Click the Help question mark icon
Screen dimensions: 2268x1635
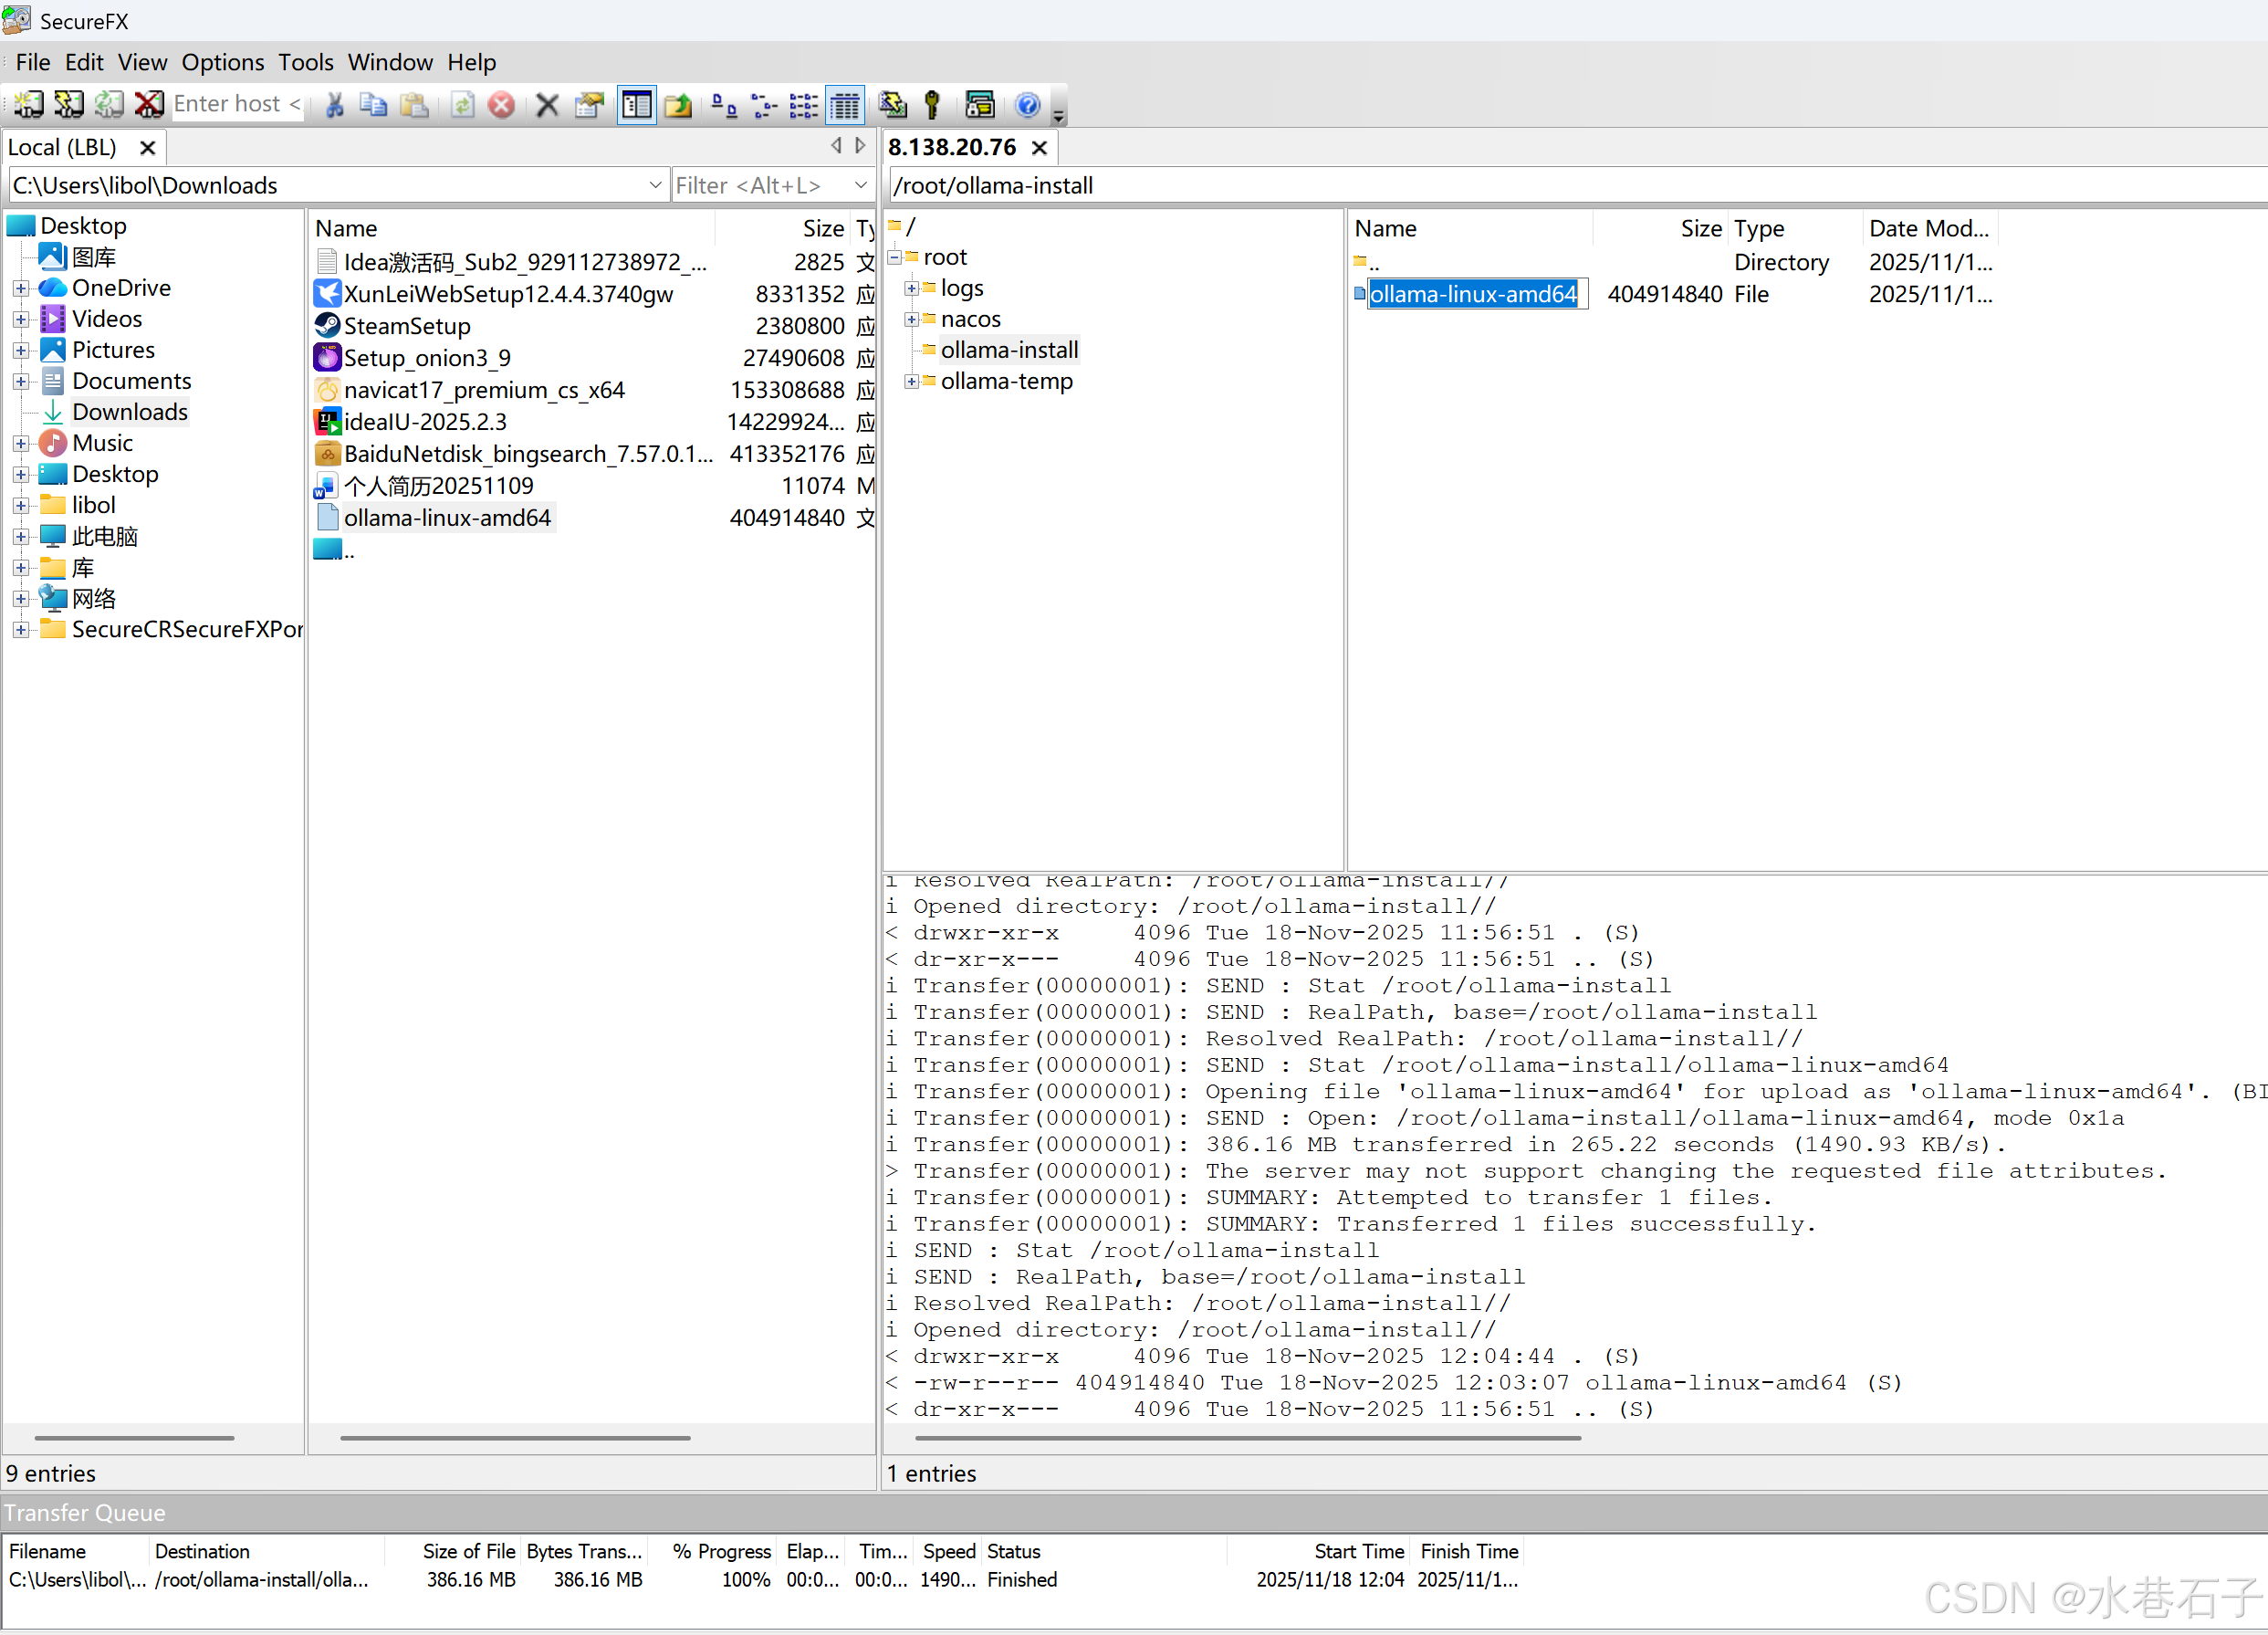coord(1028,104)
